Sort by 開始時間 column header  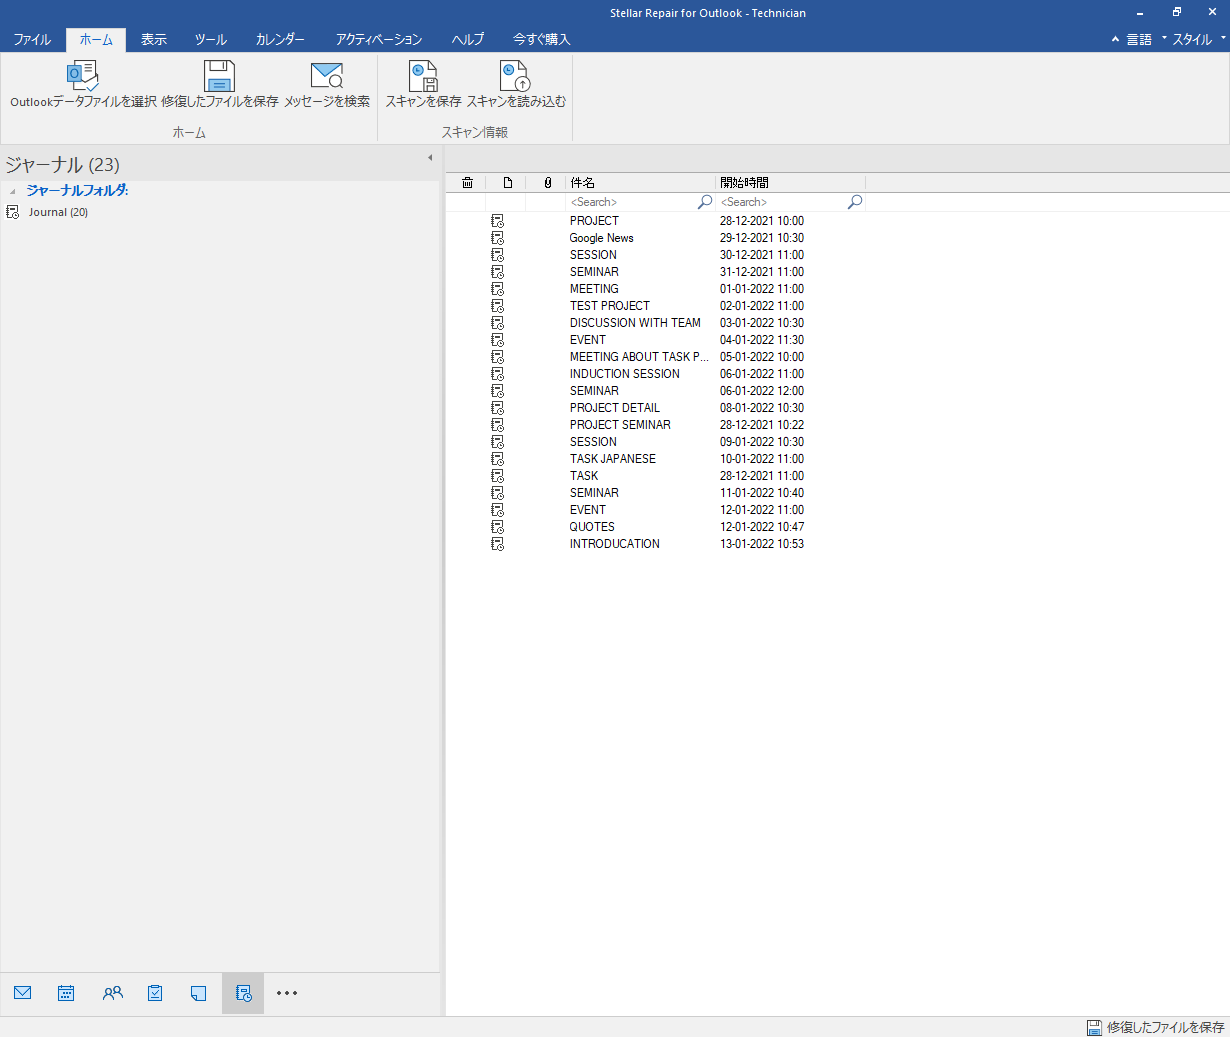point(790,182)
